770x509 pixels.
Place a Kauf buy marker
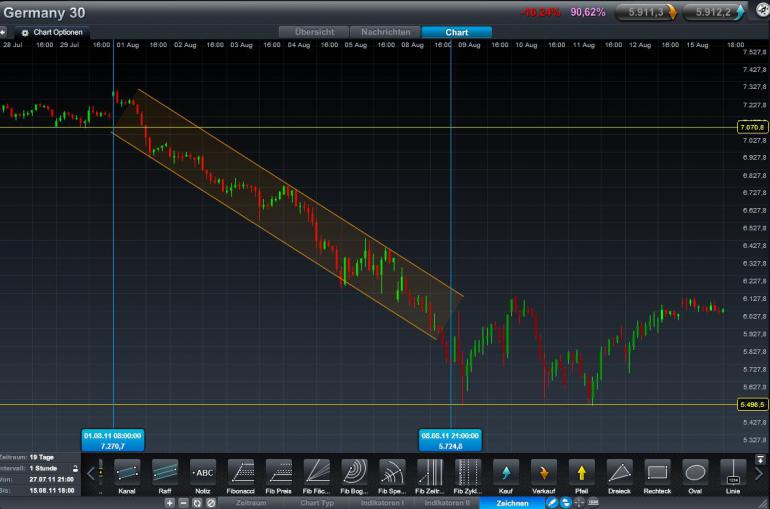(506, 477)
